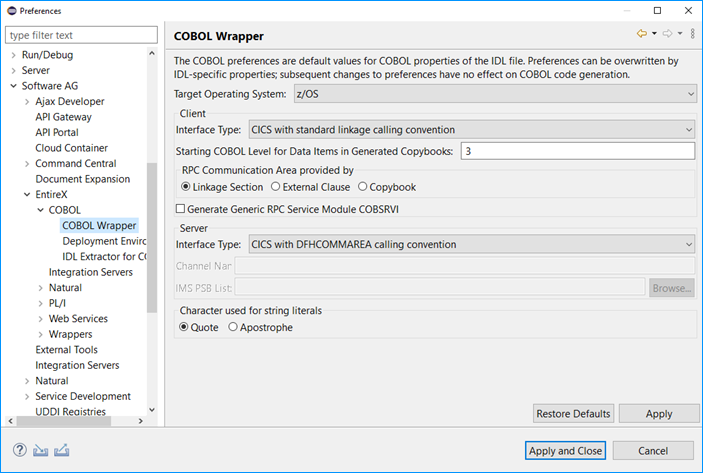Viewport: 703px width, 473px height.
Task: Click the import preferences icon
Action: (x=40, y=450)
